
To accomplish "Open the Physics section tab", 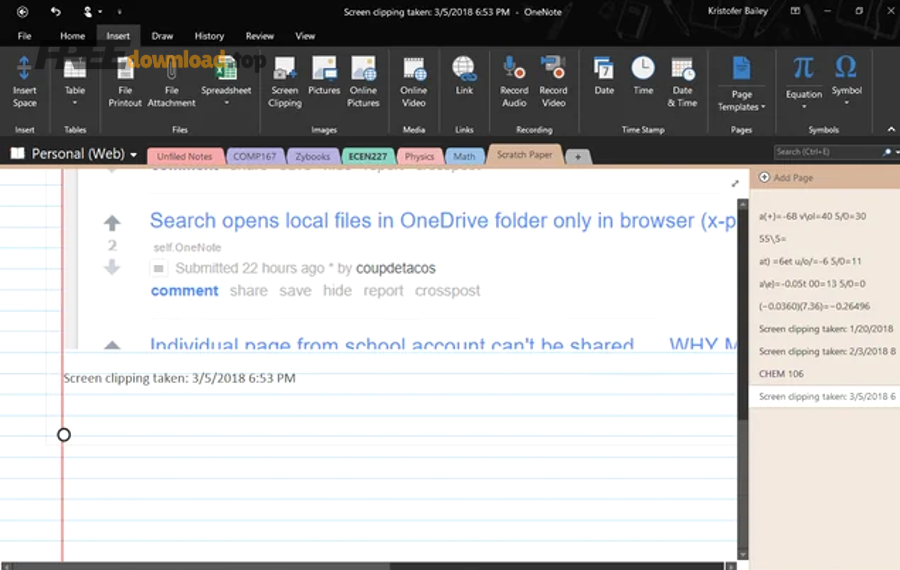I will pos(419,157).
